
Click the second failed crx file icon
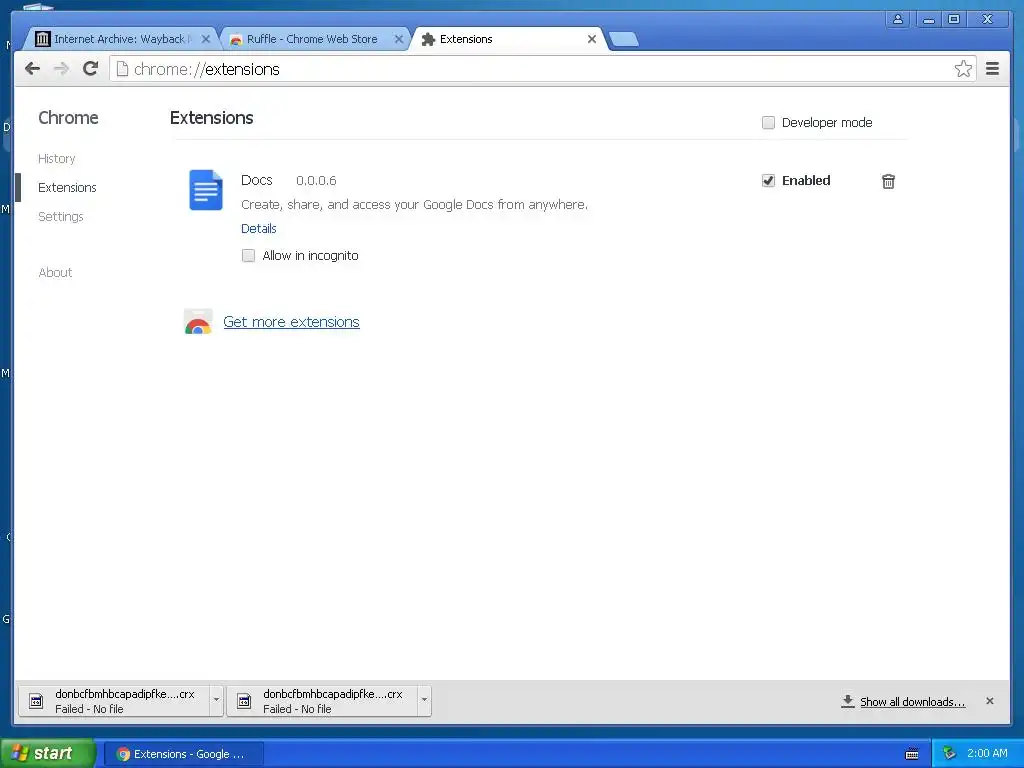pos(244,701)
